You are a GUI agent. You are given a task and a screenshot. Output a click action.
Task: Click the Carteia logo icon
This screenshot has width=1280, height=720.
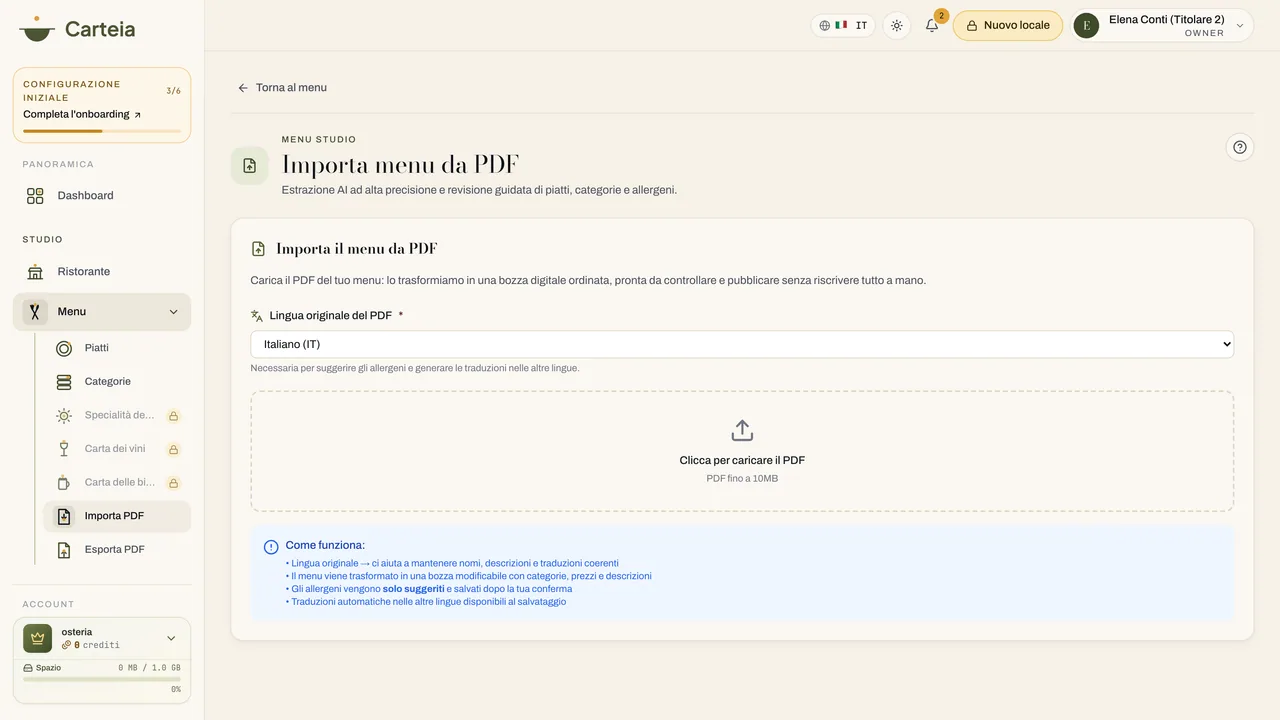click(x=37, y=28)
